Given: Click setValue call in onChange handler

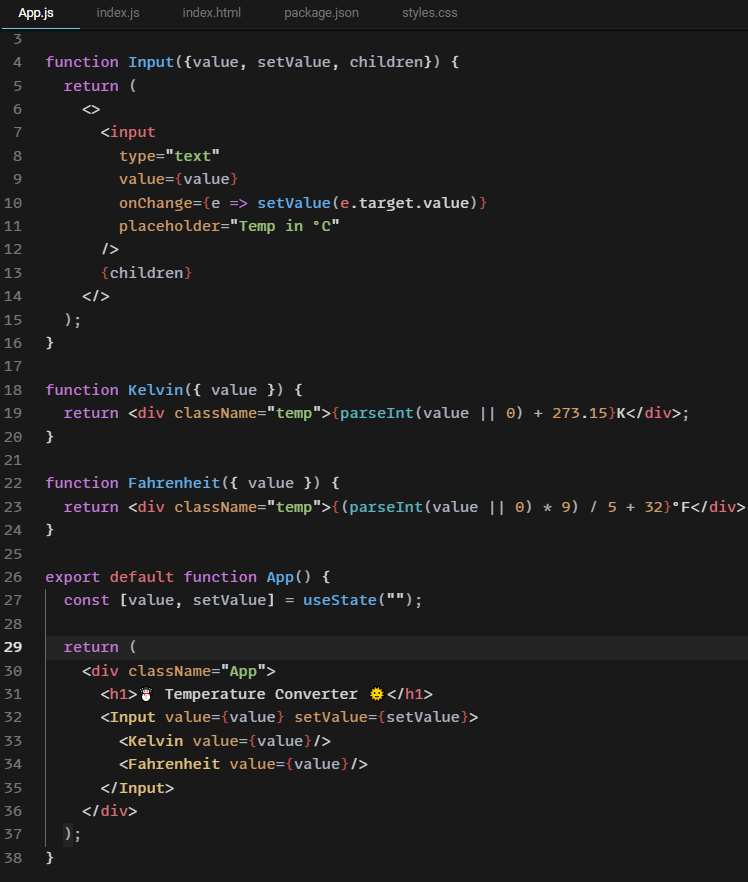Looking at the screenshot, I should pos(294,203).
